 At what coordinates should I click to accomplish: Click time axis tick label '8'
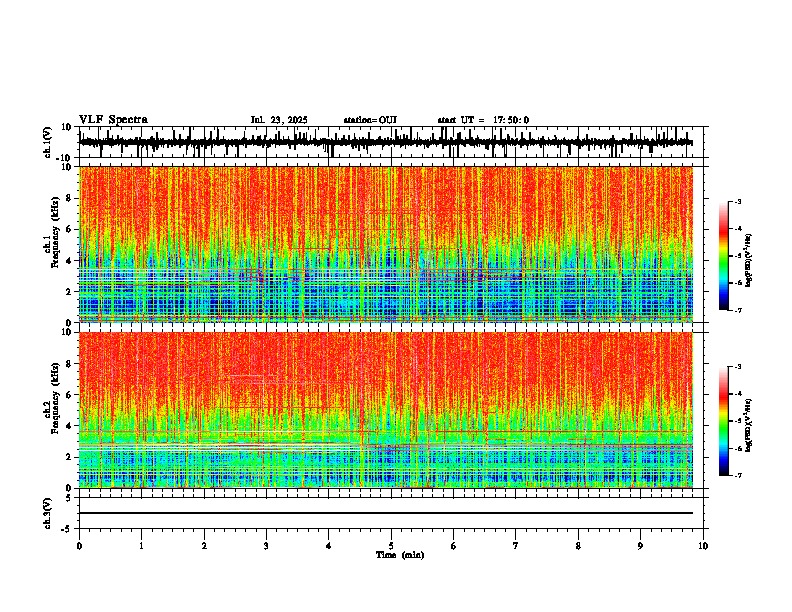coord(578,546)
